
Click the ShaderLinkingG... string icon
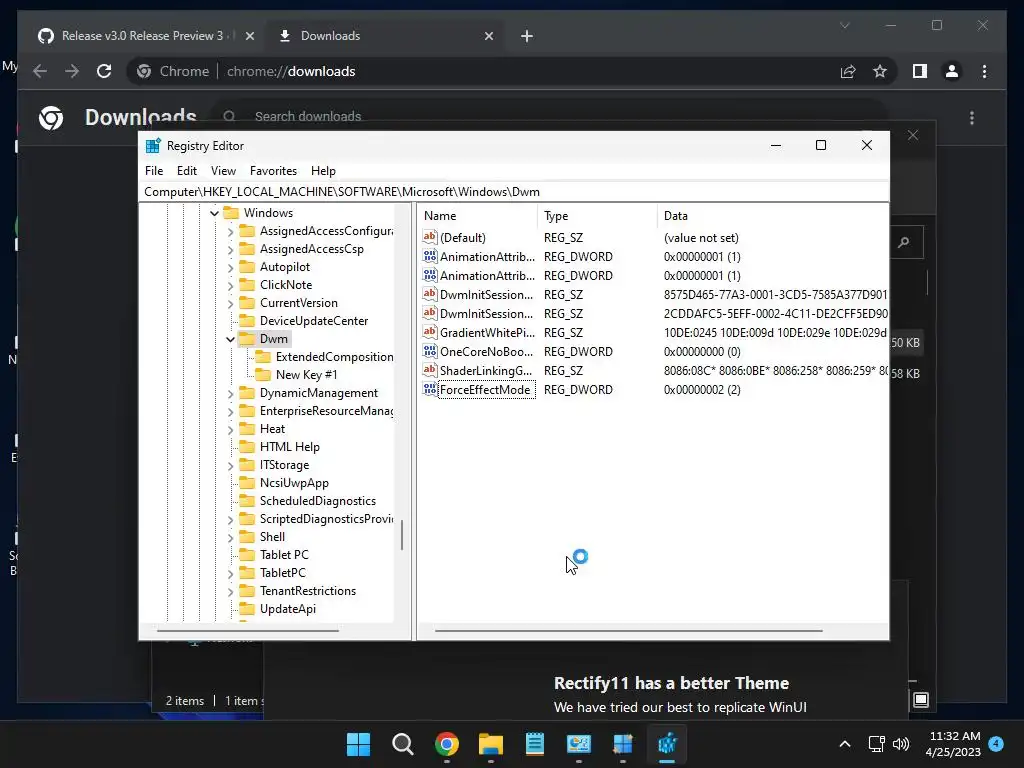click(x=430, y=370)
